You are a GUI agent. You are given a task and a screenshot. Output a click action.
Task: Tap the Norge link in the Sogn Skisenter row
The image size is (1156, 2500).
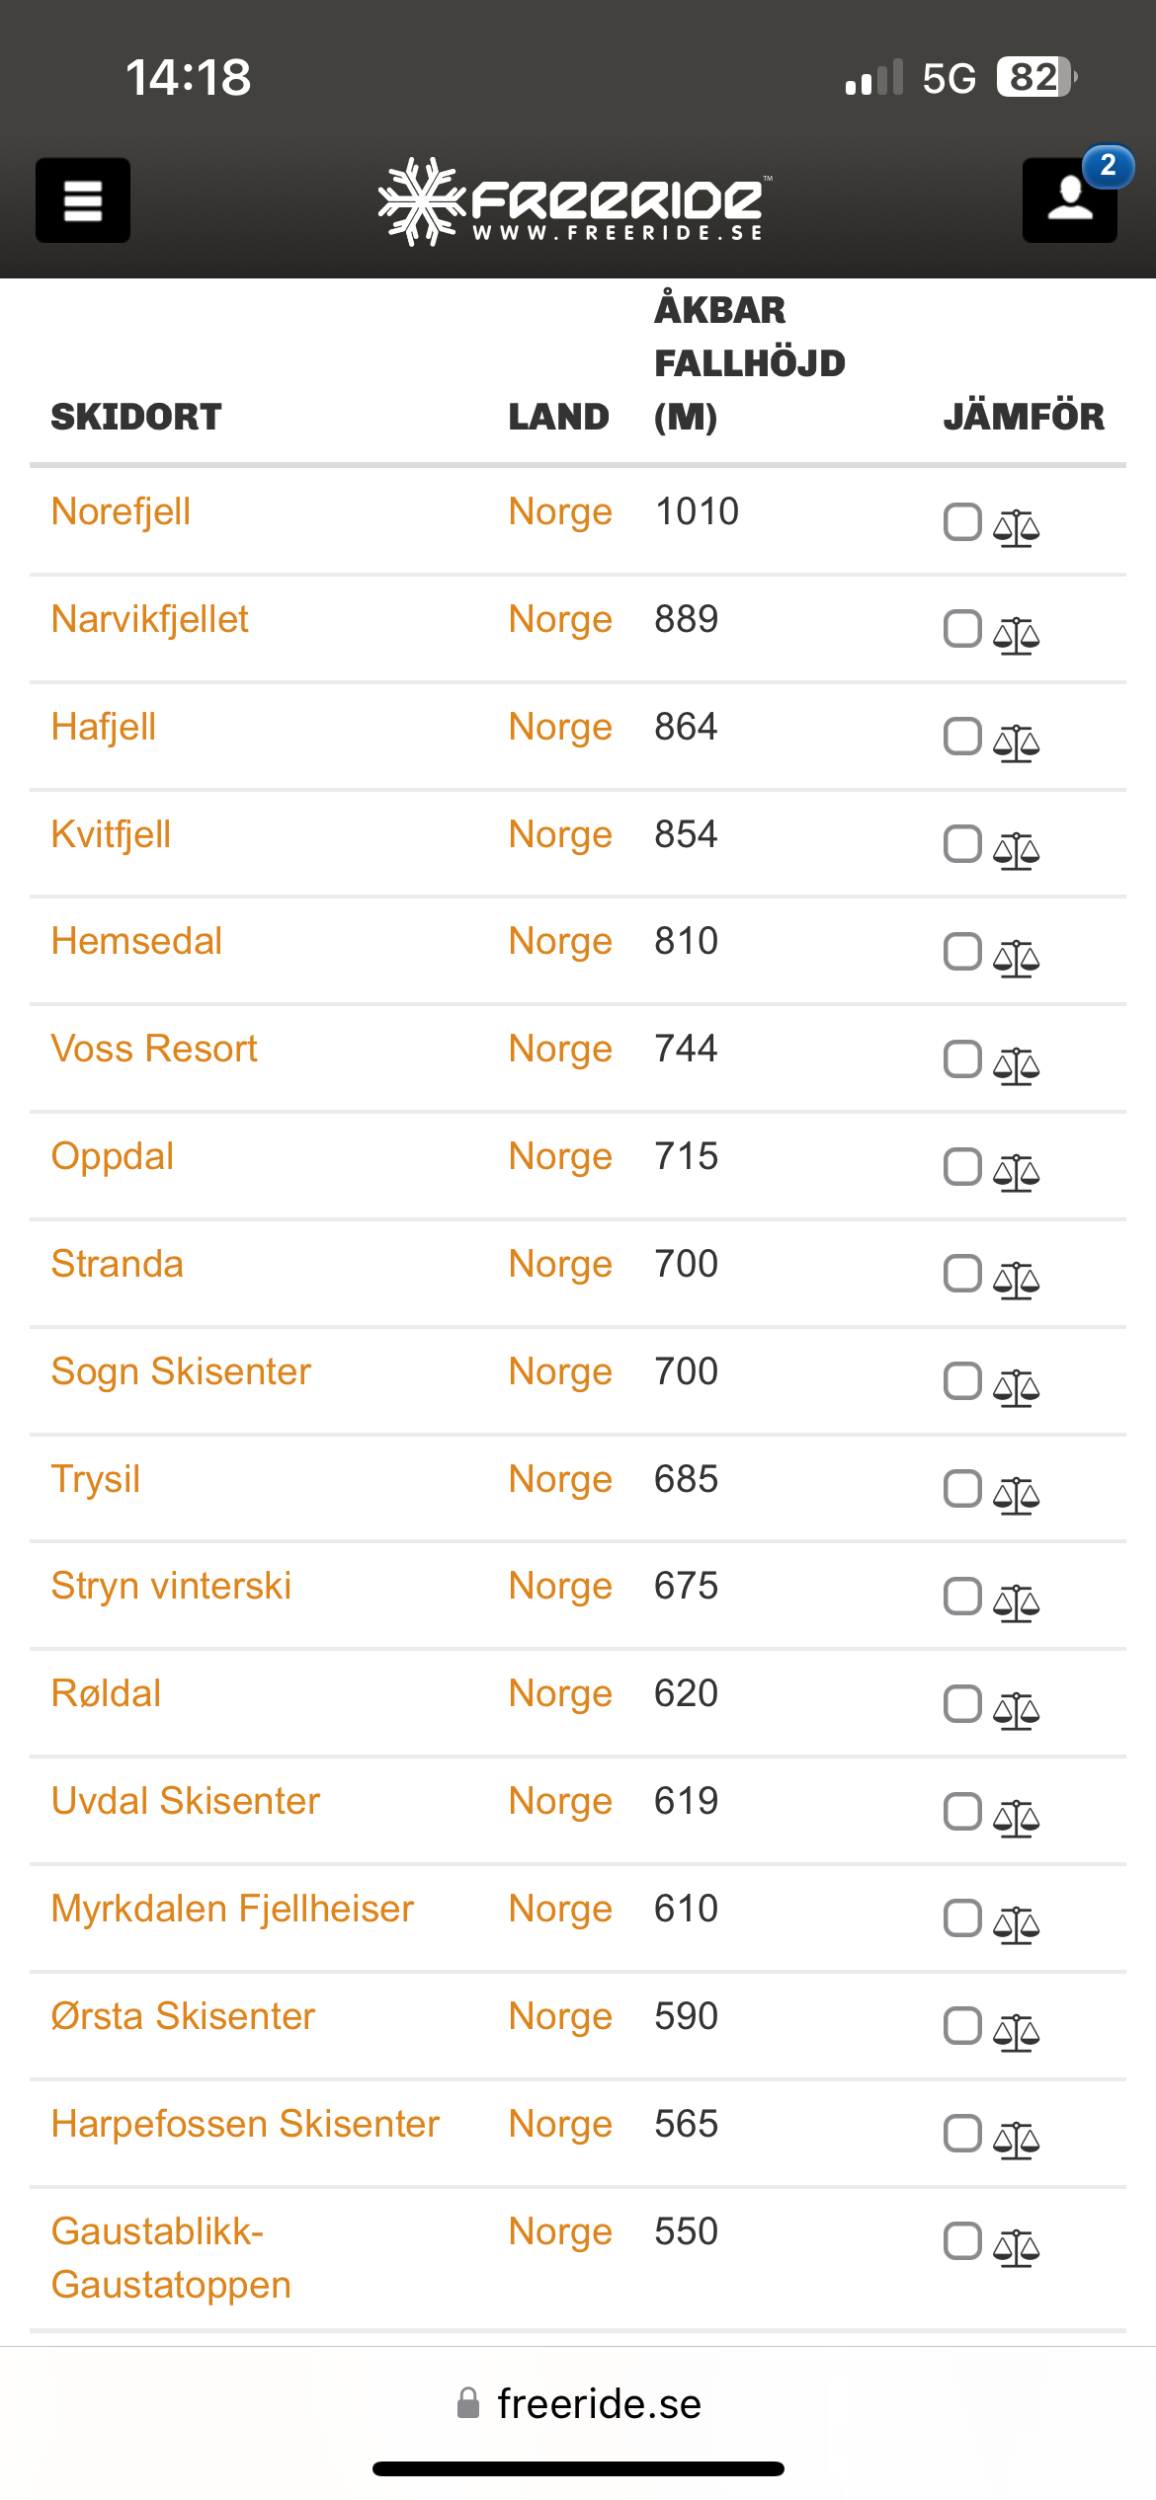click(x=560, y=1371)
